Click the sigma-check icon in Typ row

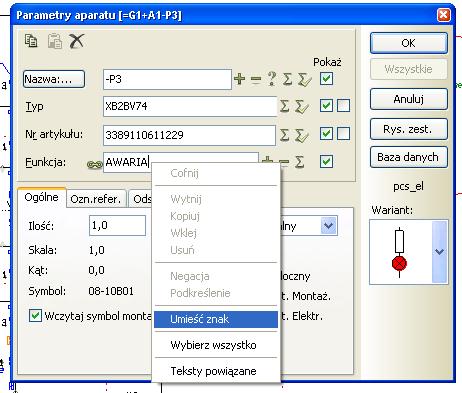(x=302, y=106)
